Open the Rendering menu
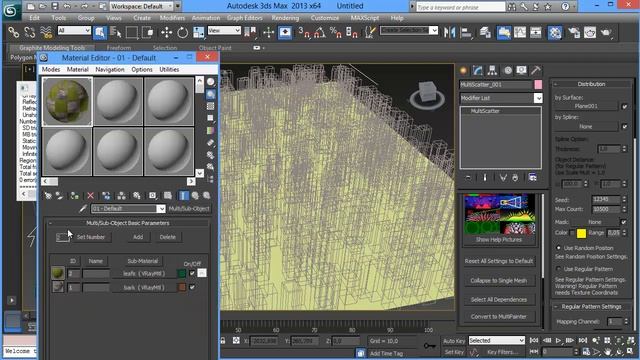The width and height of the screenshot is (640, 360). (285, 18)
